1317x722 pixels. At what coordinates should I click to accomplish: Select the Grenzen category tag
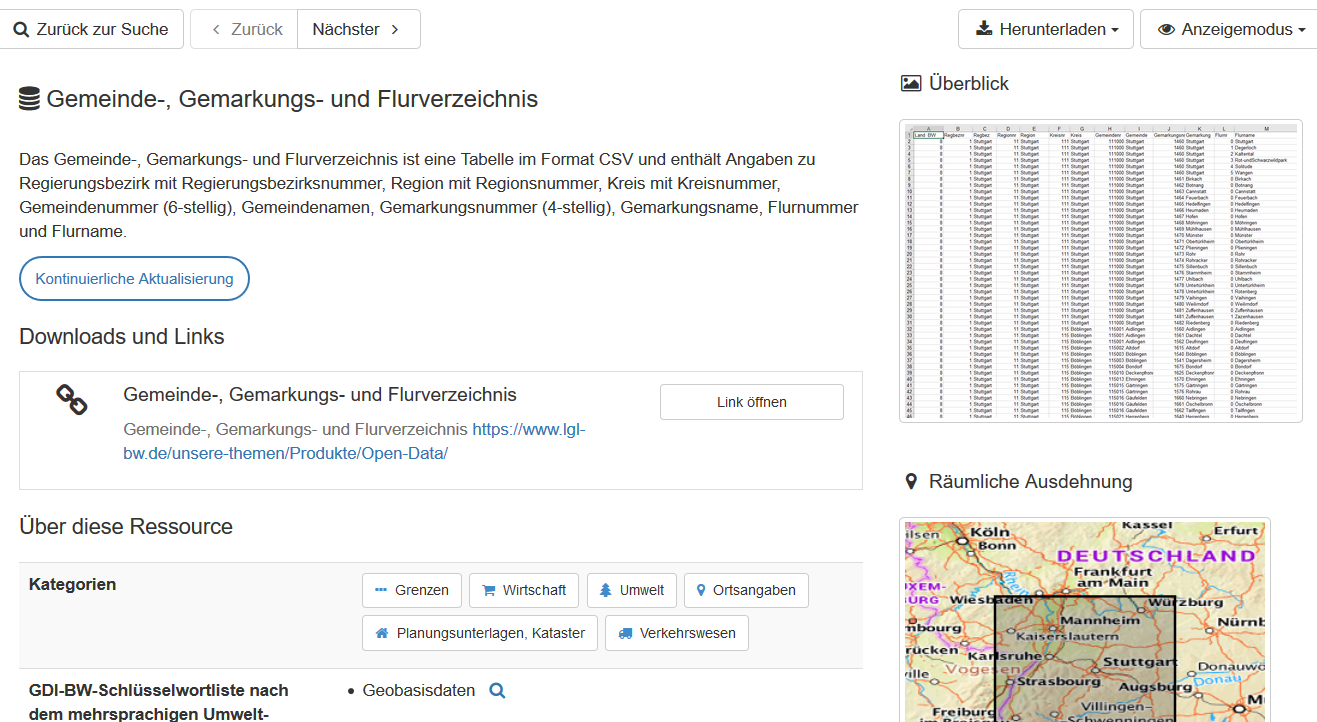pos(412,590)
